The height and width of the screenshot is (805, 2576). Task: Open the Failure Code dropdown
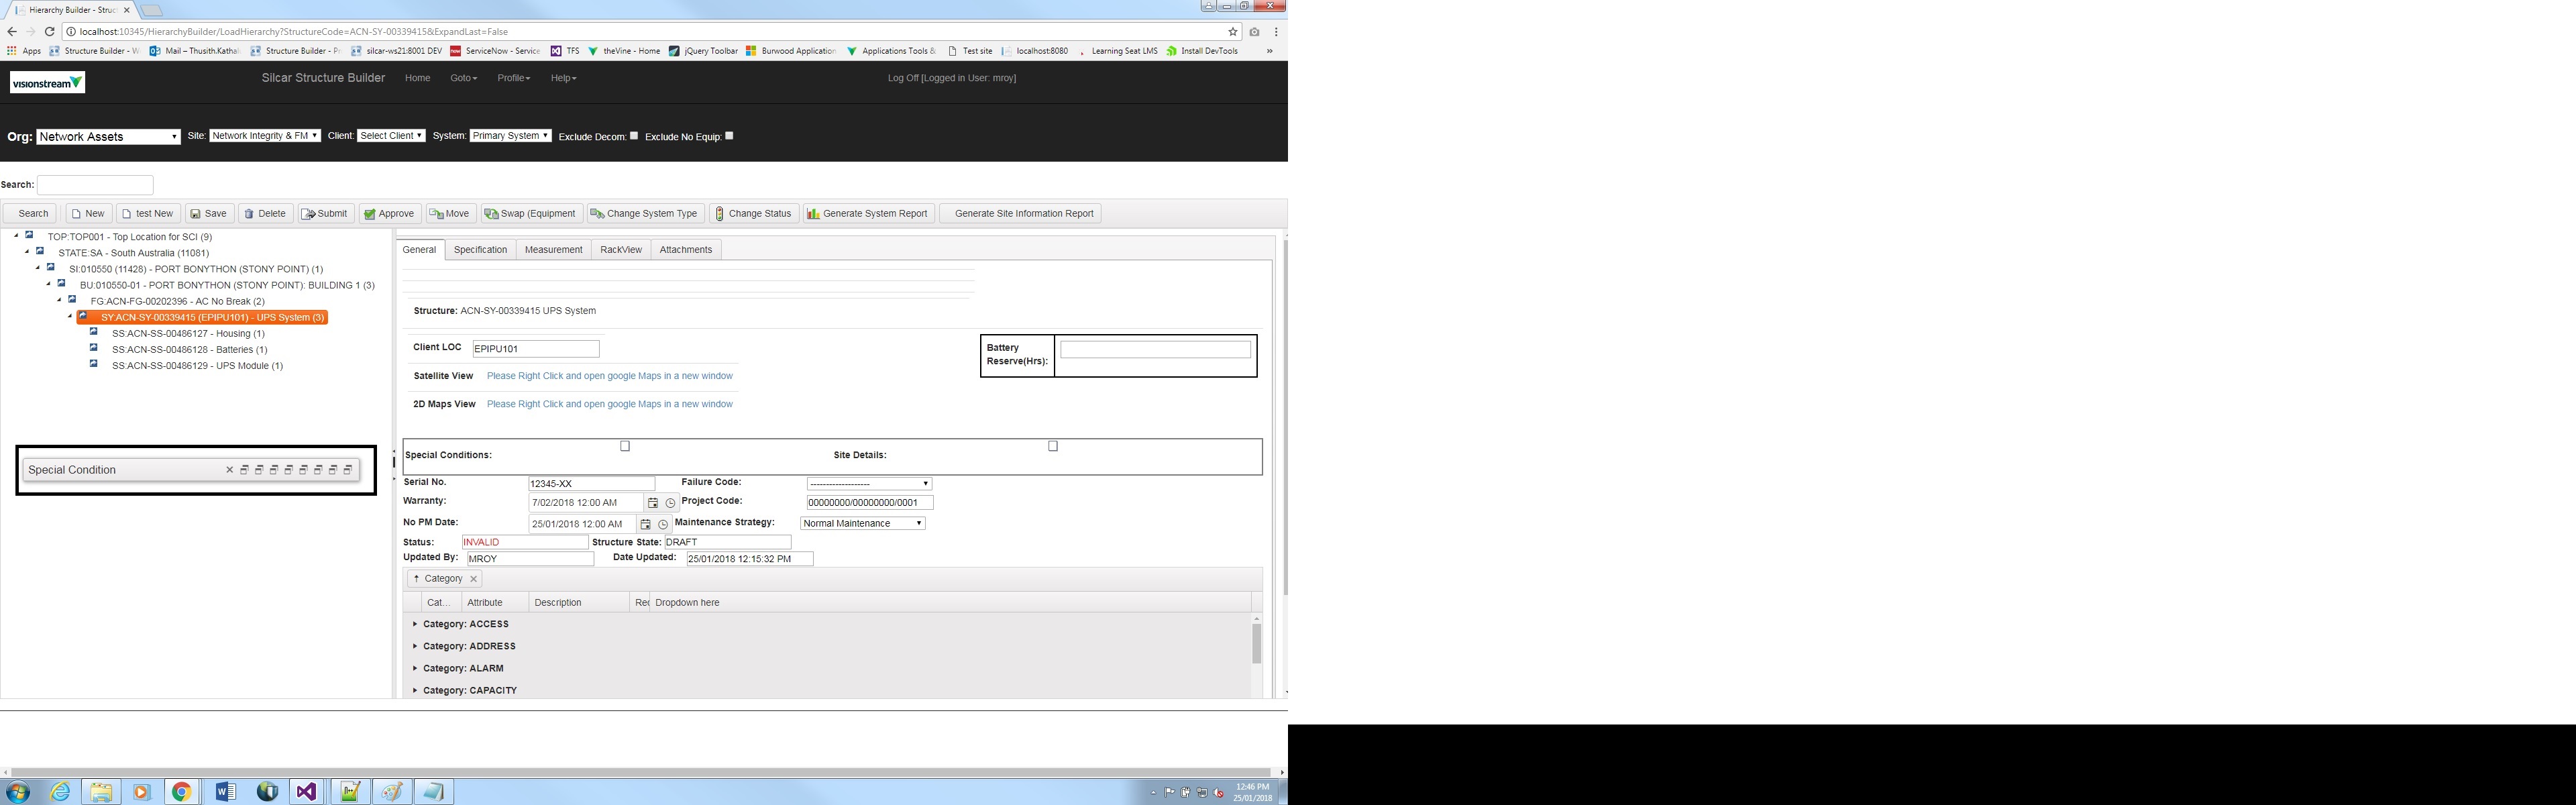(868, 484)
